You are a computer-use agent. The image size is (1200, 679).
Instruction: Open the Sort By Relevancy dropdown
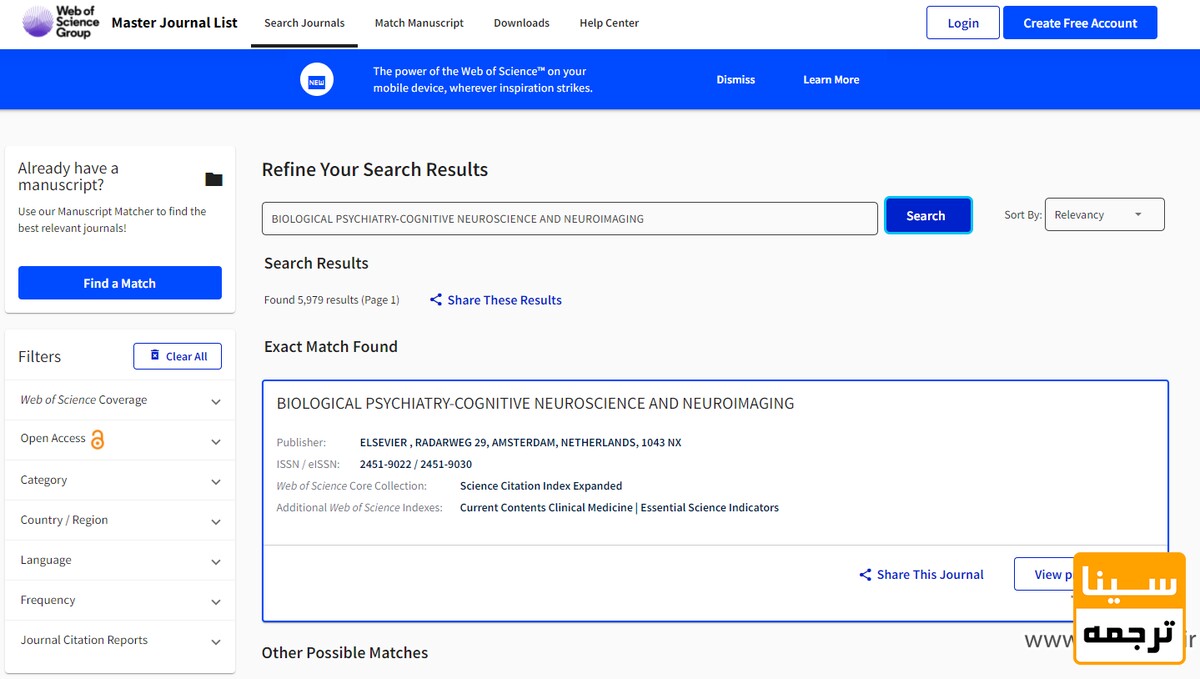click(x=1104, y=215)
